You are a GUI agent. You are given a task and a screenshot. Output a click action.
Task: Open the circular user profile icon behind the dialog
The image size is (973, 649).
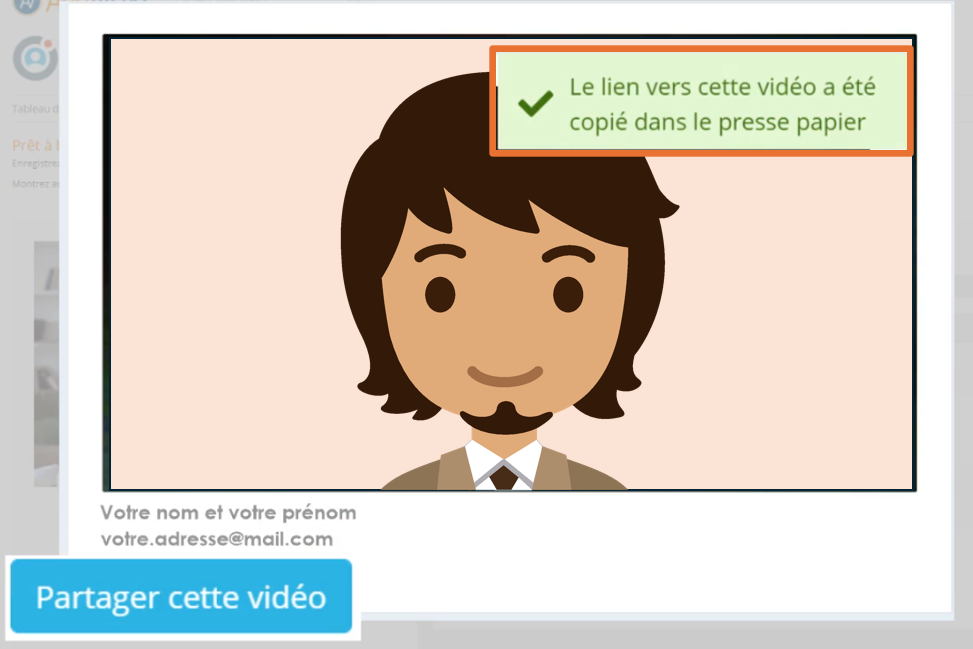coord(35,58)
